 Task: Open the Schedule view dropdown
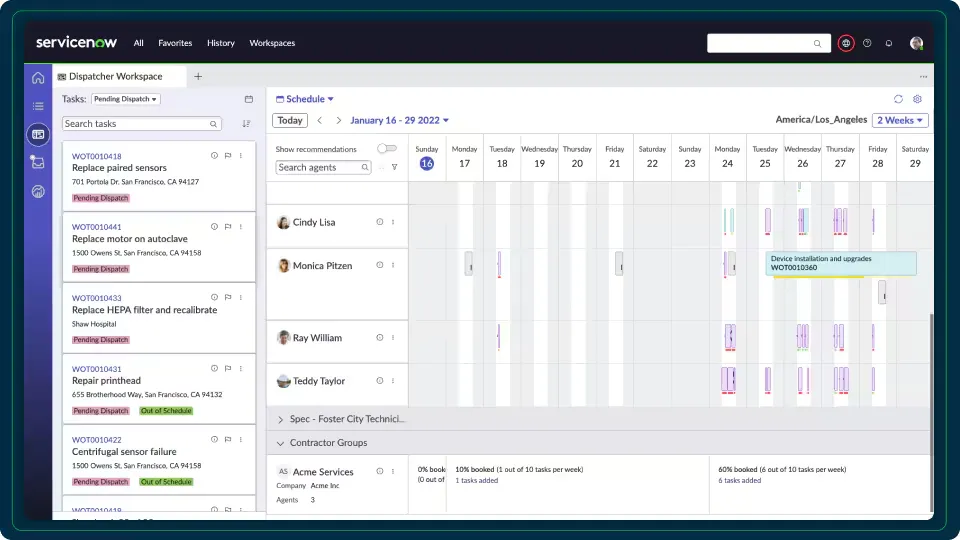coord(305,99)
